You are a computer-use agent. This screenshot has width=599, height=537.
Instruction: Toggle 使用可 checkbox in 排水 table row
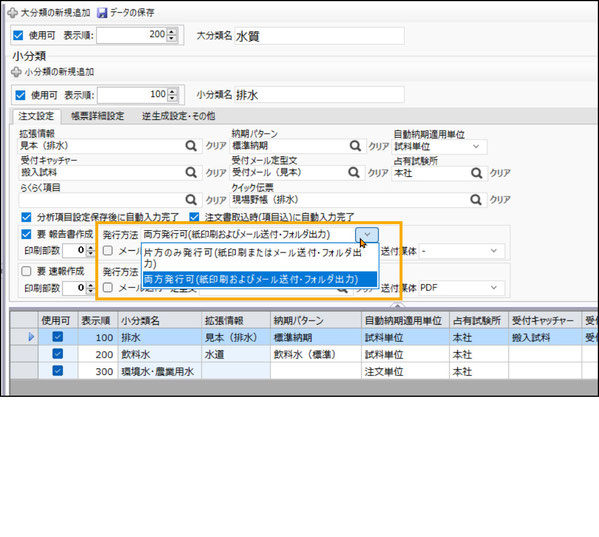[x=58, y=336]
